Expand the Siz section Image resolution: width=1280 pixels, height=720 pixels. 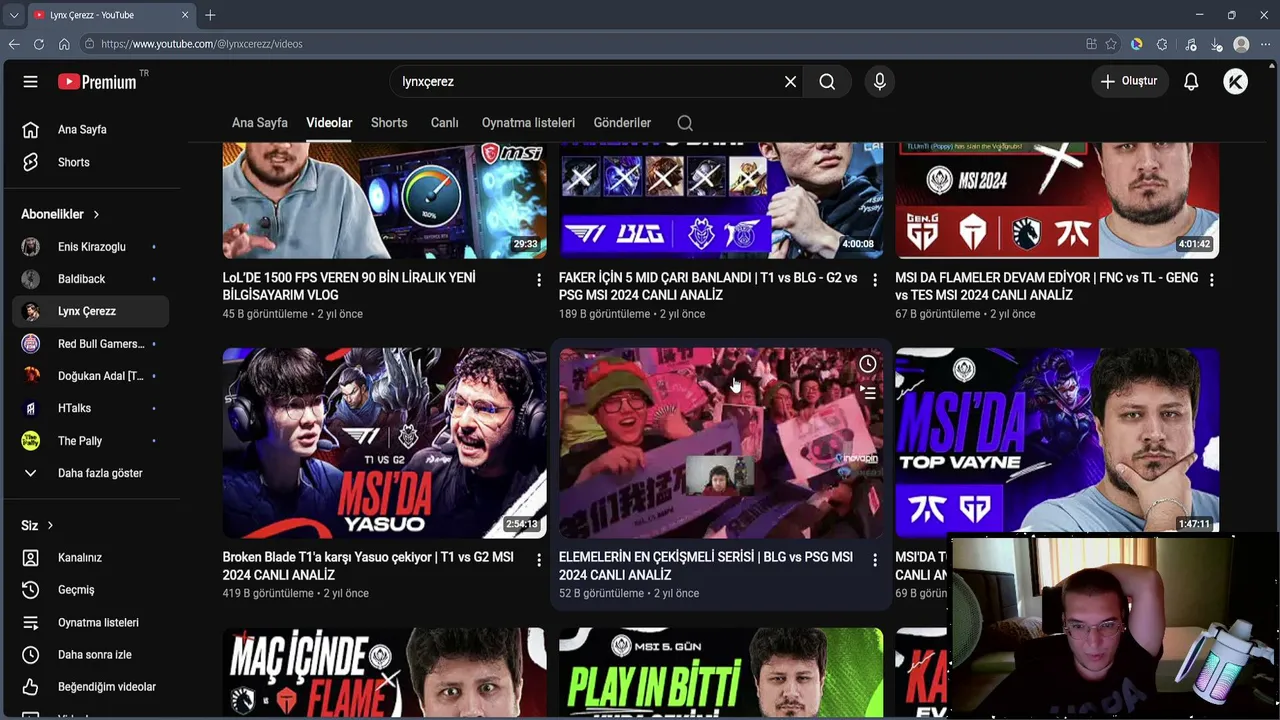coord(37,525)
